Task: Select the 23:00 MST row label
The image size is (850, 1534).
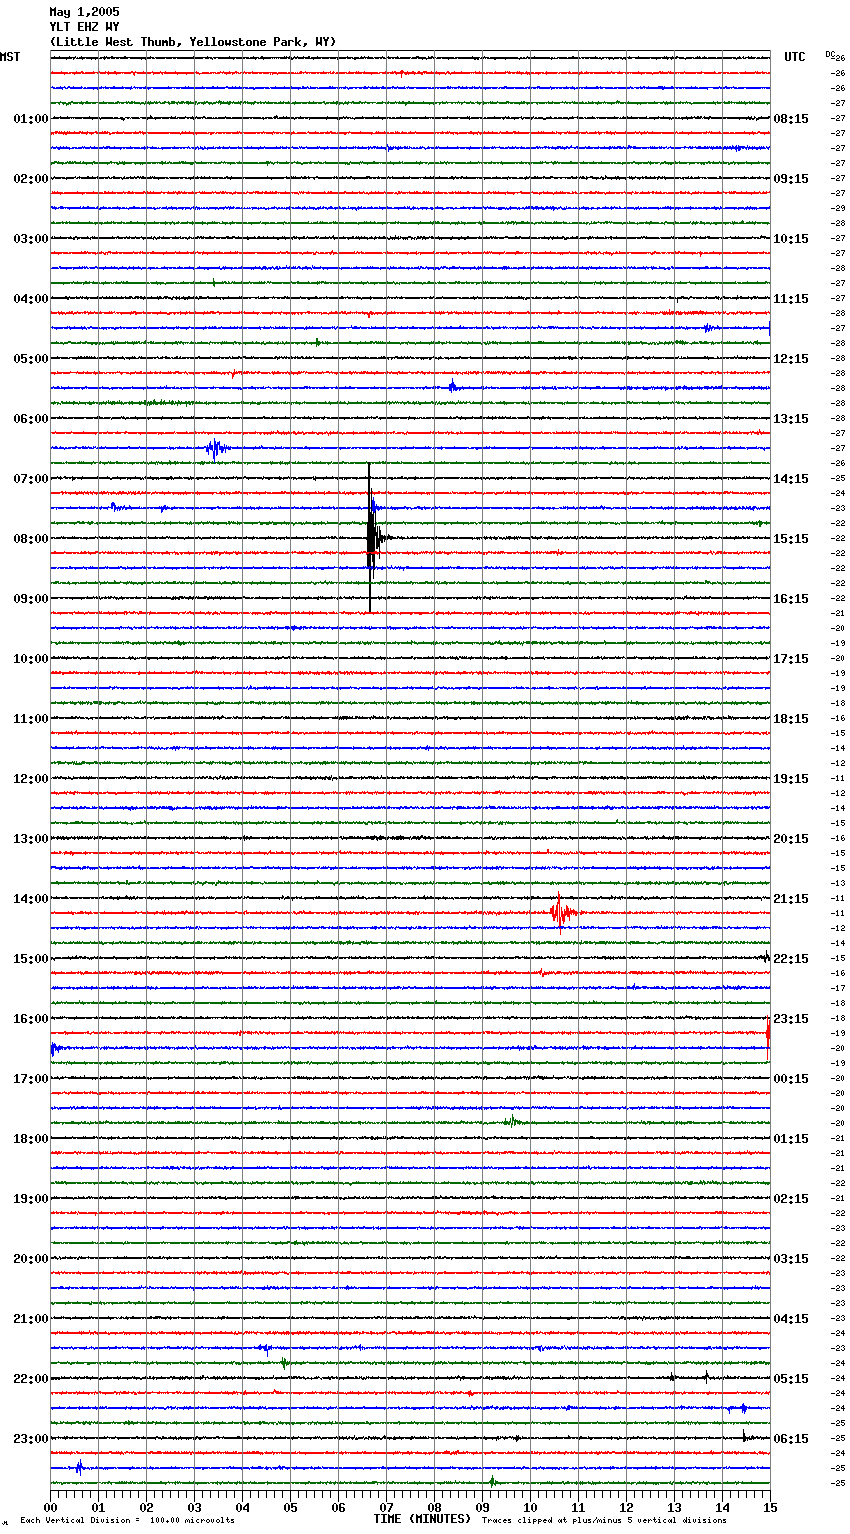Action: [30, 1439]
